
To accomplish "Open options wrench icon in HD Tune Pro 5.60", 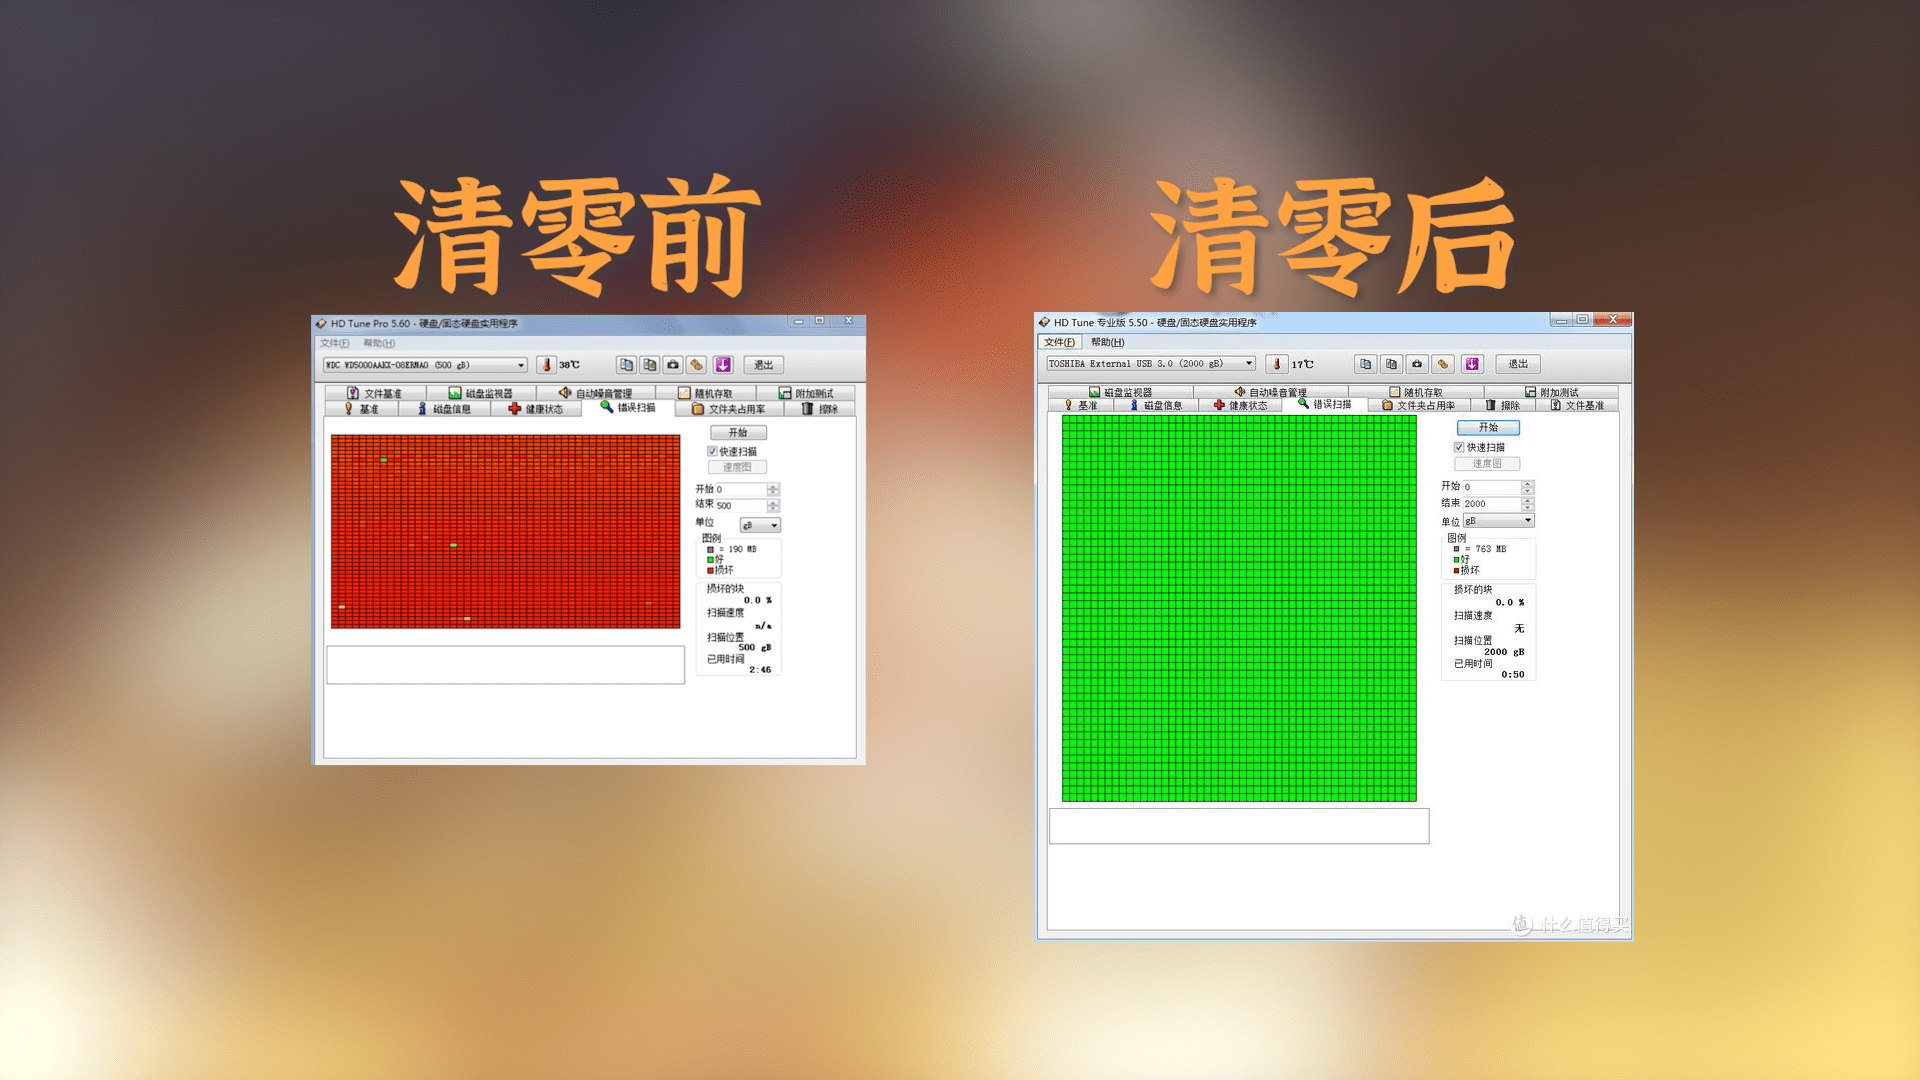I will (x=697, y=365).
